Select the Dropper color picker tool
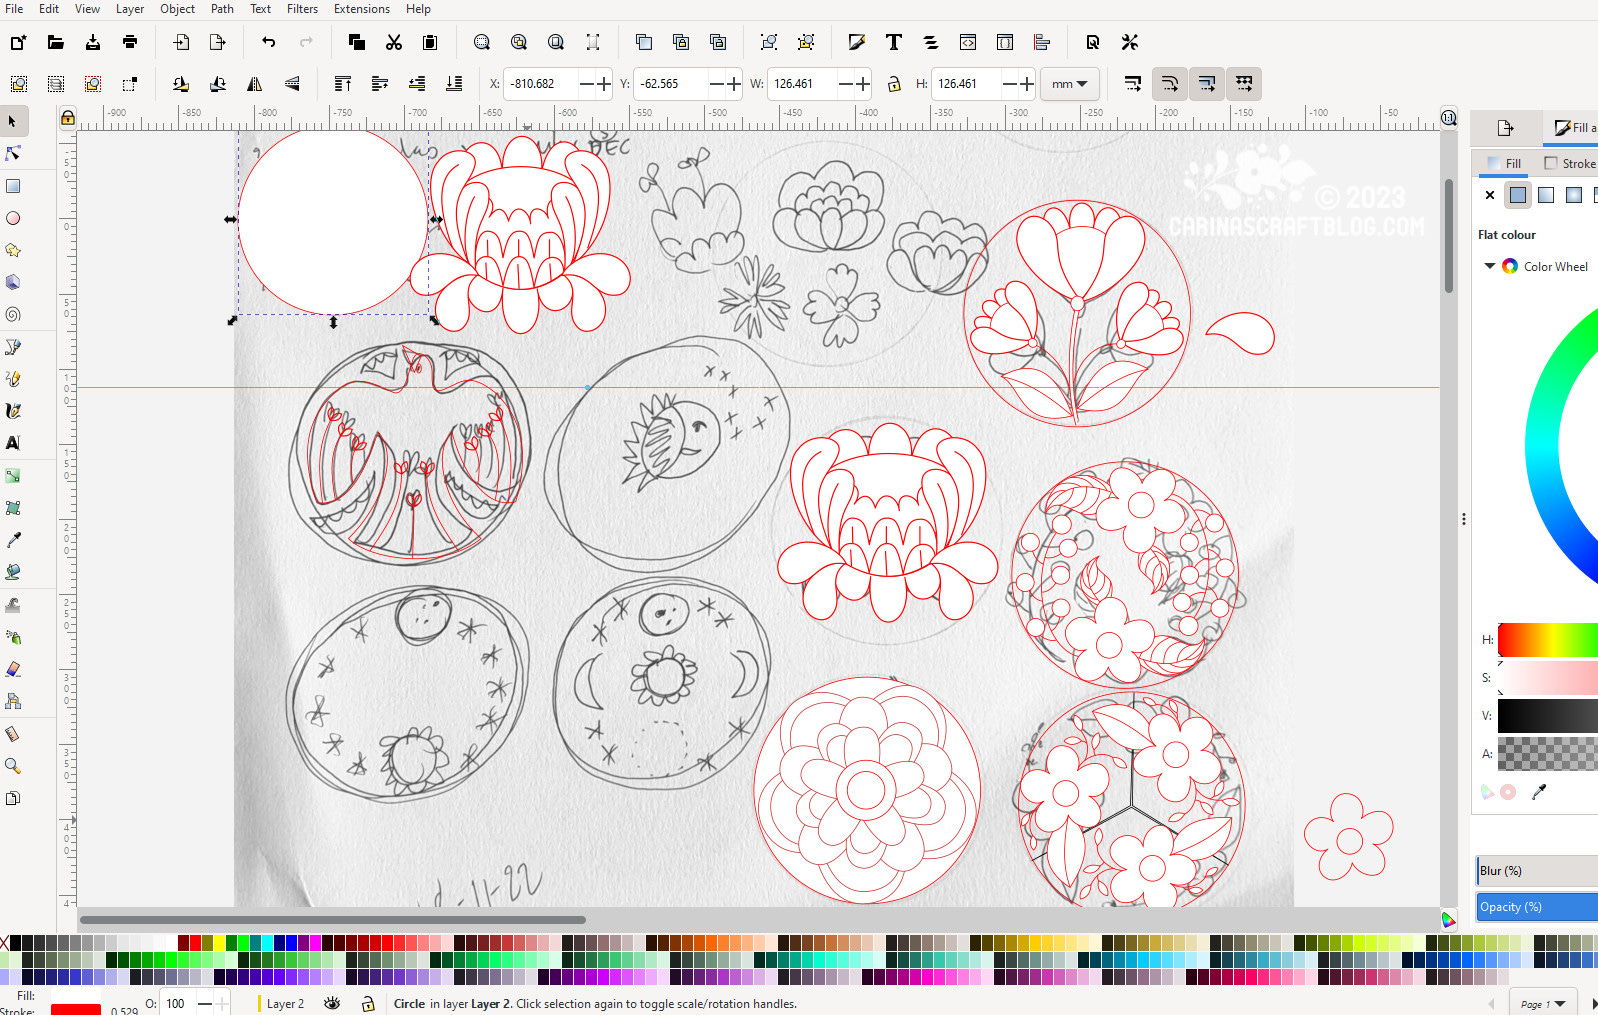 13,540
